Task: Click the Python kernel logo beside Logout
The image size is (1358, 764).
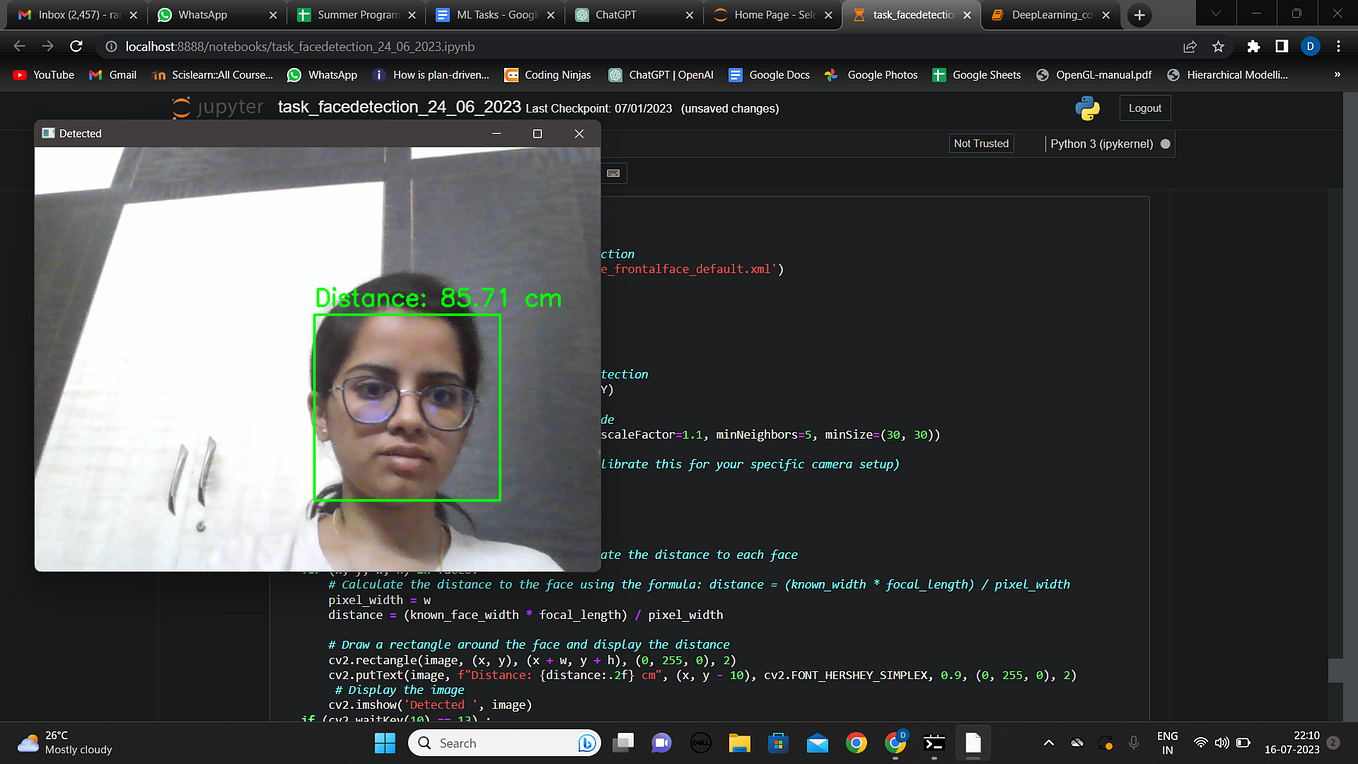Action: pyautogui.click(x=1087, y=108)
